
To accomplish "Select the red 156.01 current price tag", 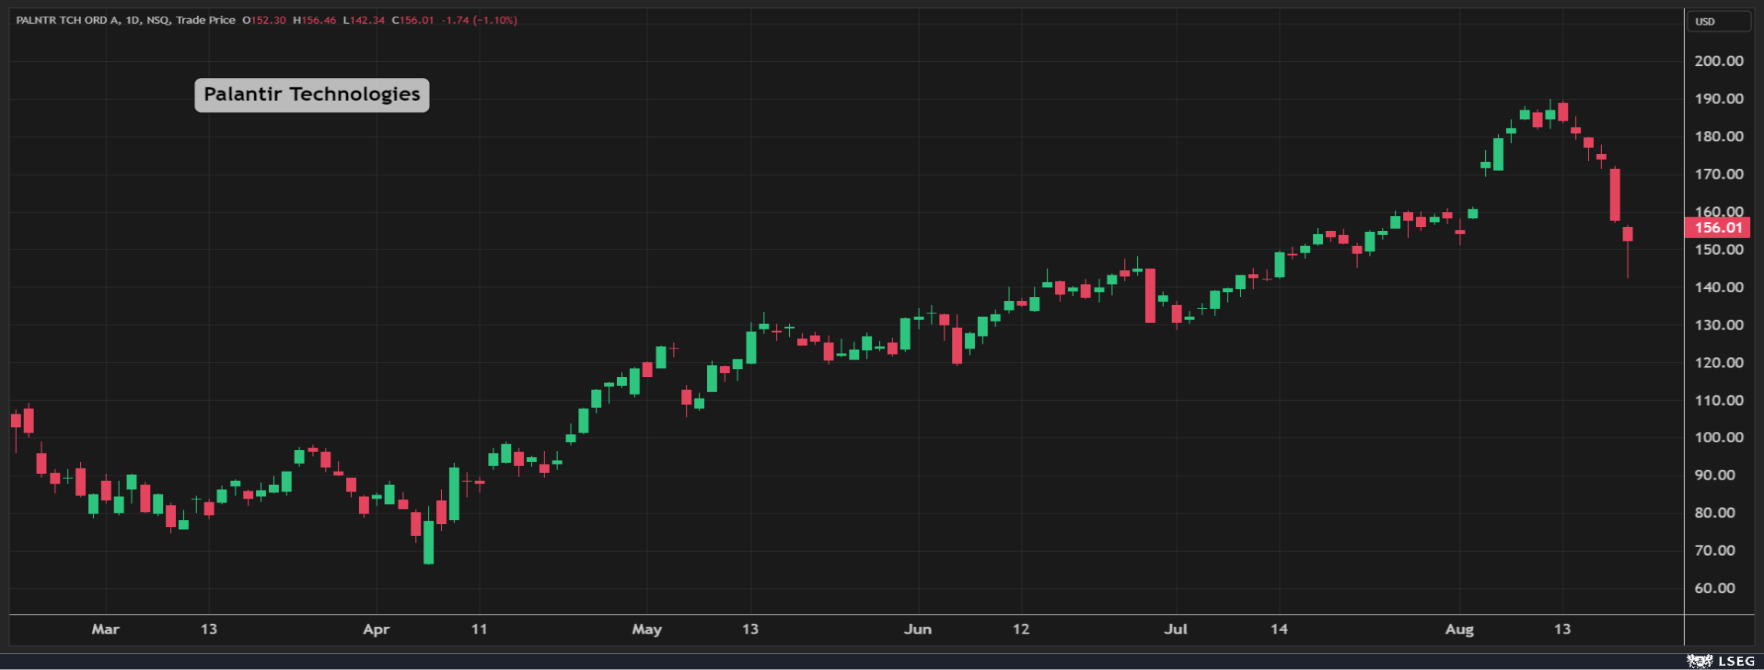I will pyautogui.click(x=1718, y=228).
